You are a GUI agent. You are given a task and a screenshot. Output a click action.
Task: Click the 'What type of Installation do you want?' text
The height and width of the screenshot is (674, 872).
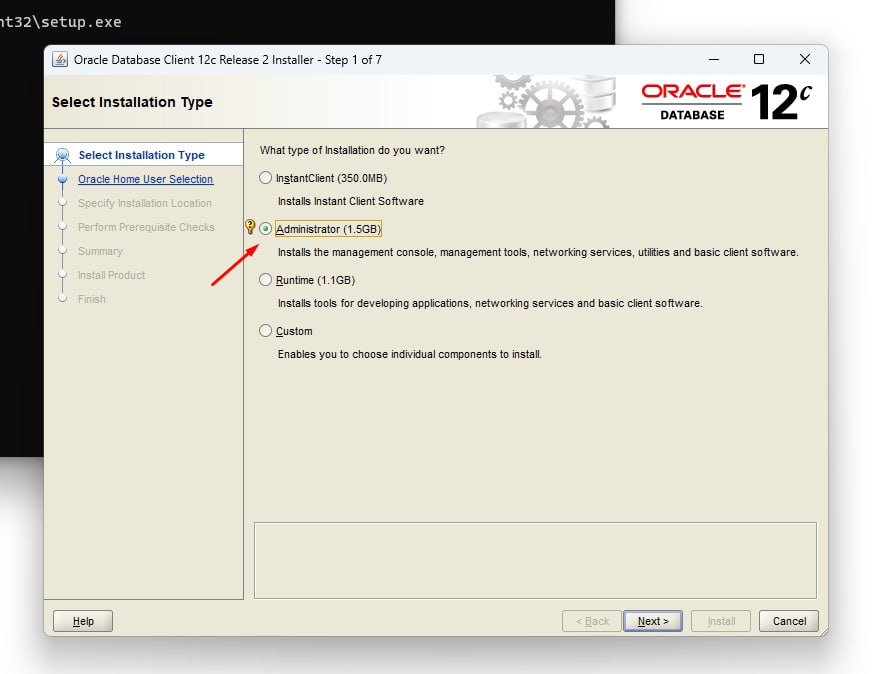click(x=352, y=150)
